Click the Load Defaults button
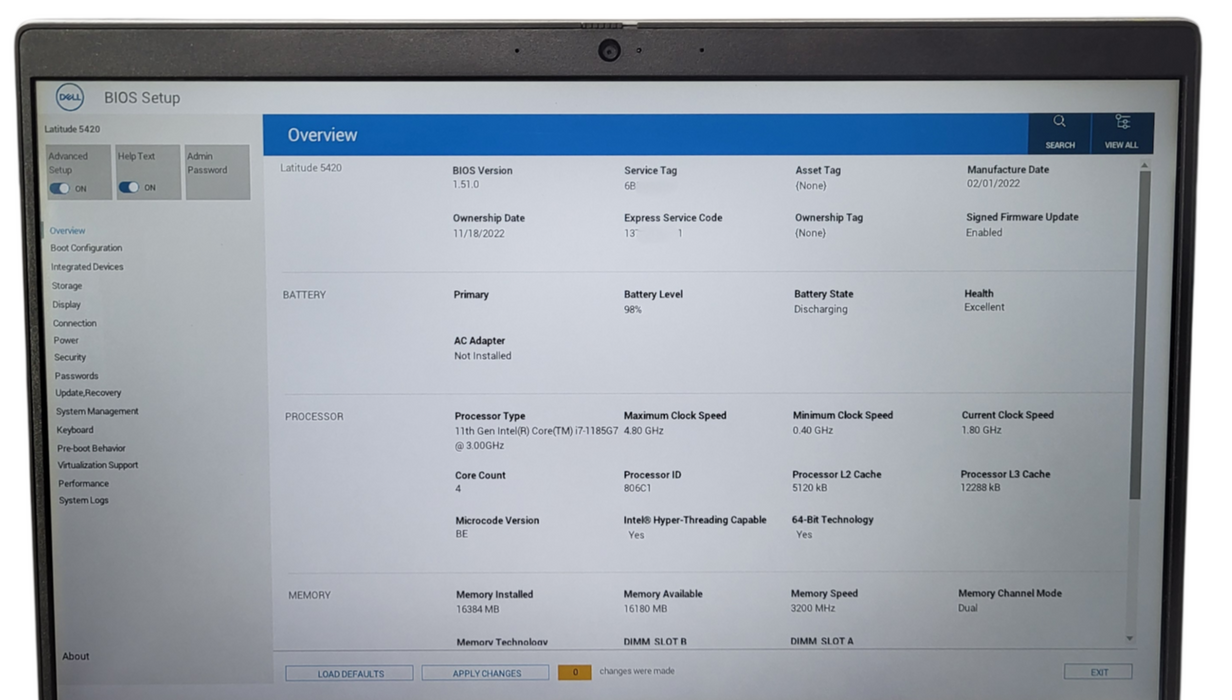 [350, 674]
